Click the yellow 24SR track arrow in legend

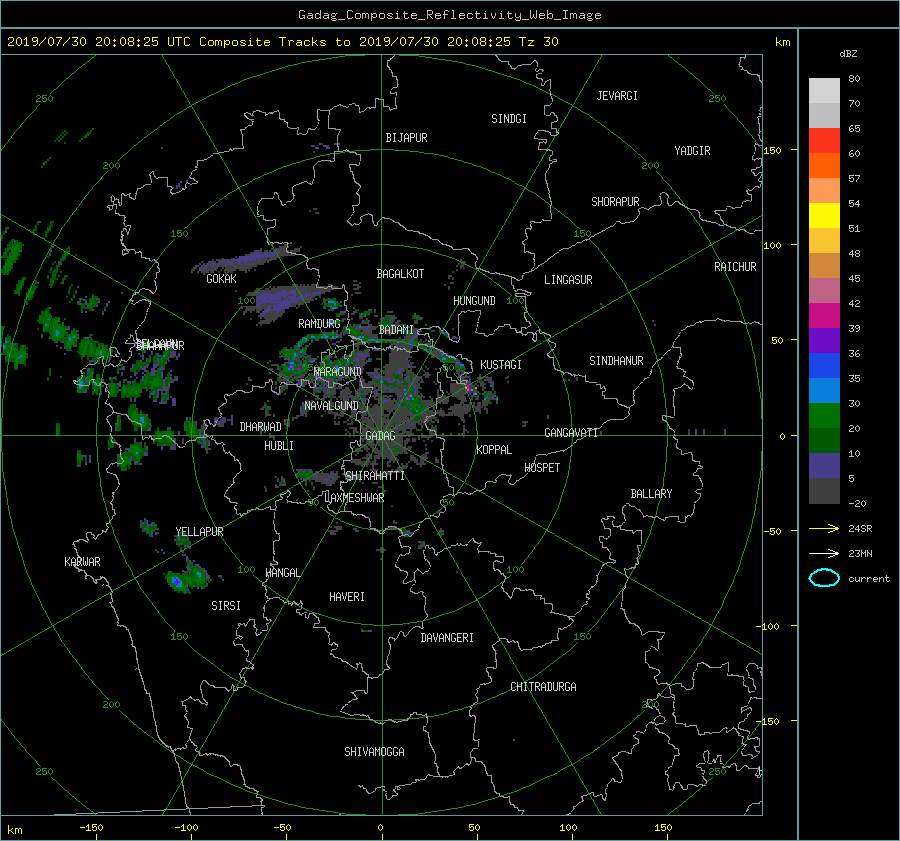coord(824,529)
